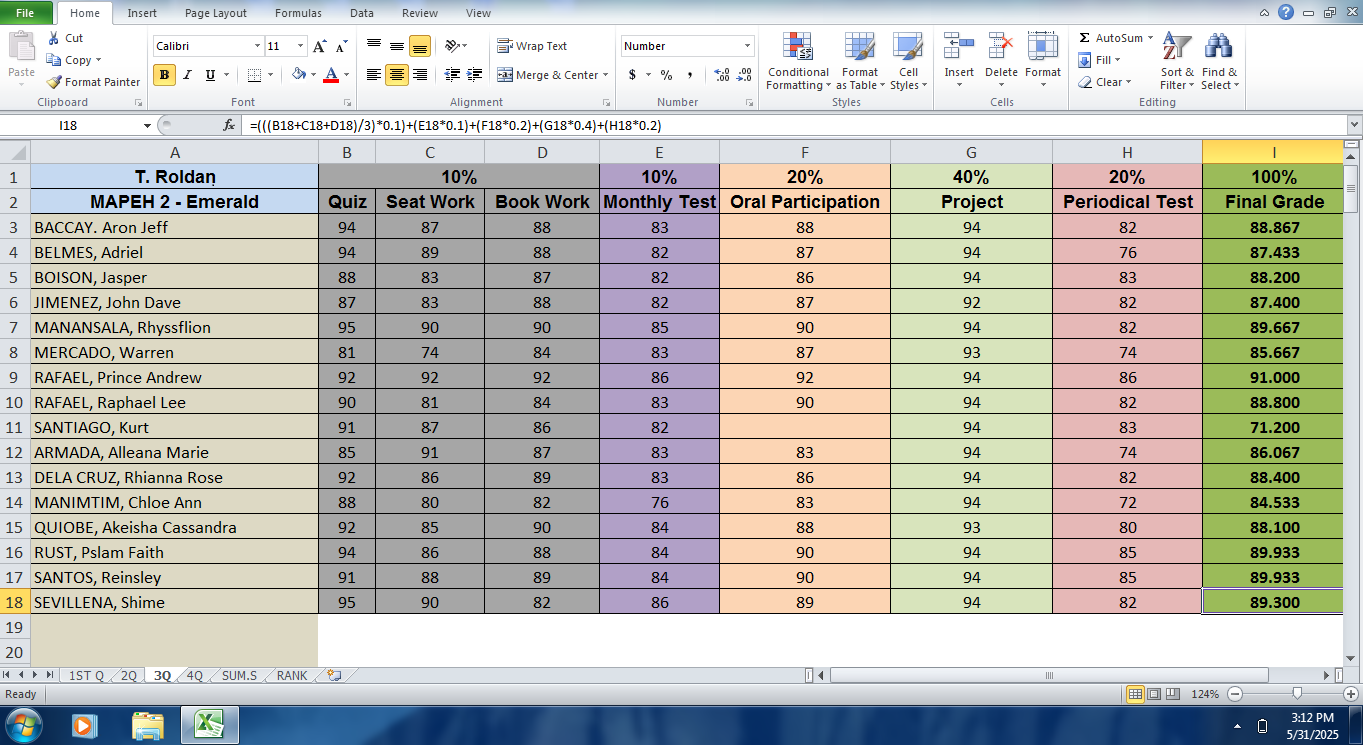Screen dimensions: 1363x745
Task: Click the Cut scissors icon
Action: coord(53,38)
